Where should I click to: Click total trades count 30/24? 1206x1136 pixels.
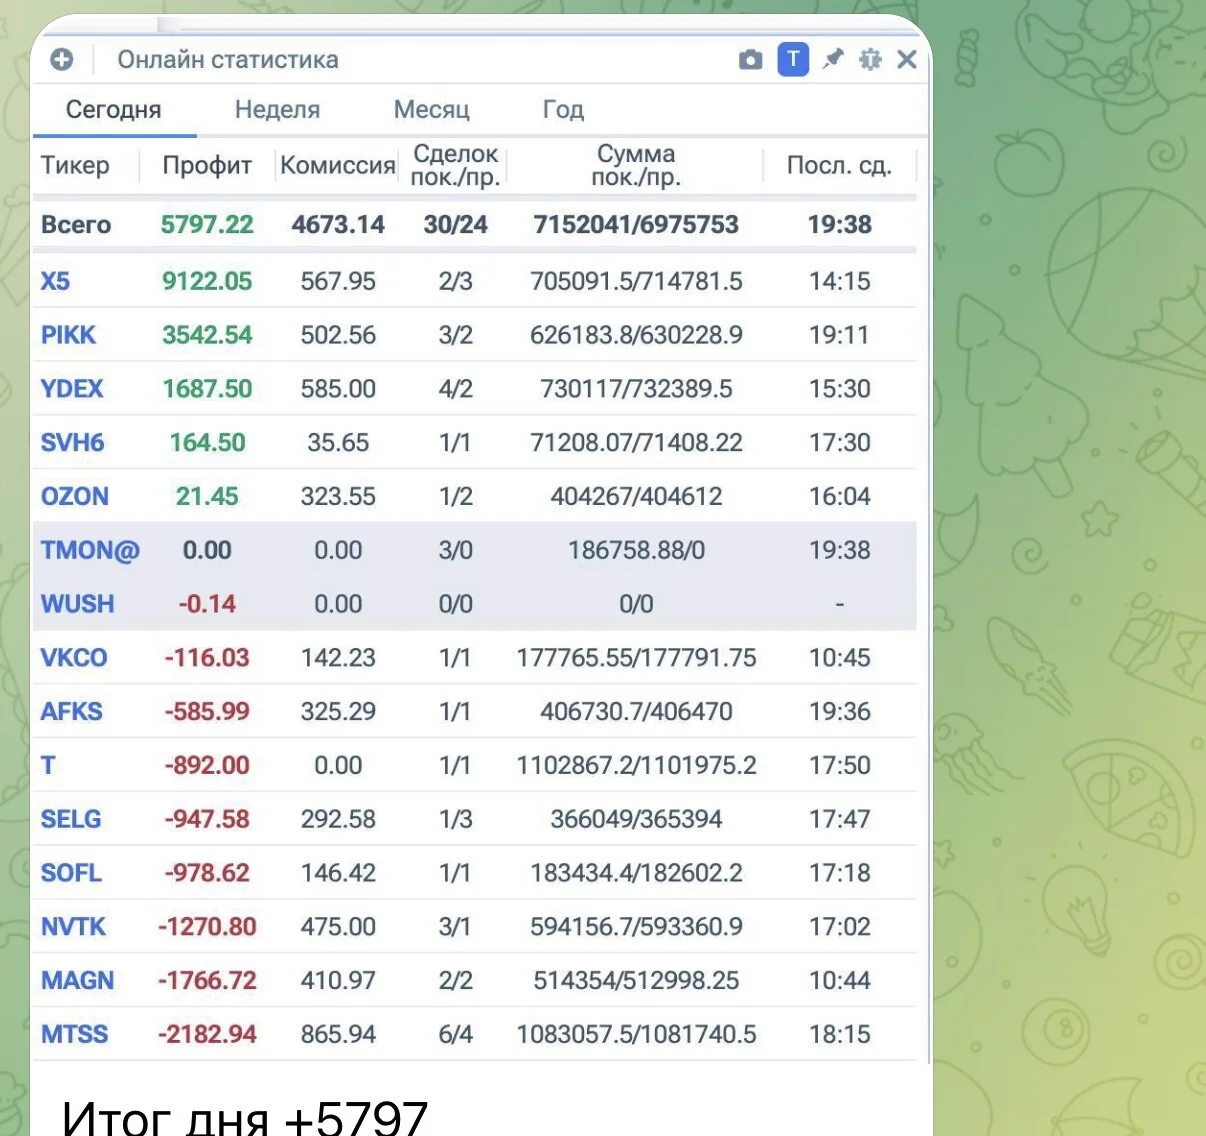(x=455, y=225)
